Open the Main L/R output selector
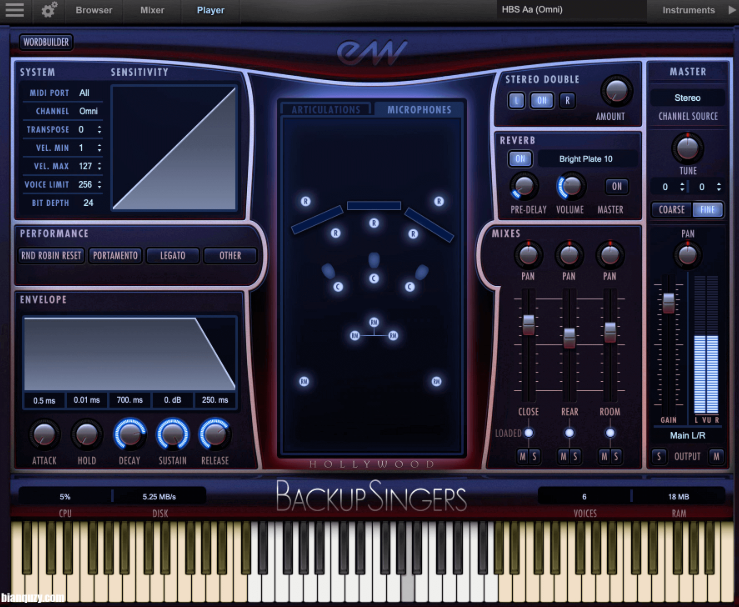This screenshot has height=607, width=739. click(687, 435)
